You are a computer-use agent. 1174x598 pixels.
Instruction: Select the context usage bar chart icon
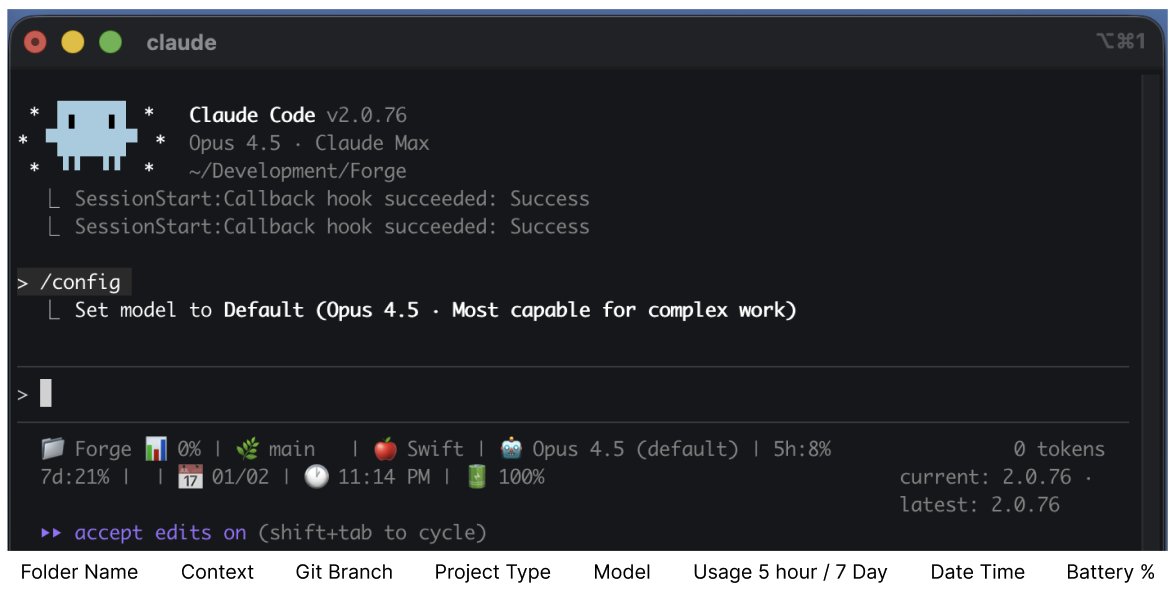click(154, 448)
